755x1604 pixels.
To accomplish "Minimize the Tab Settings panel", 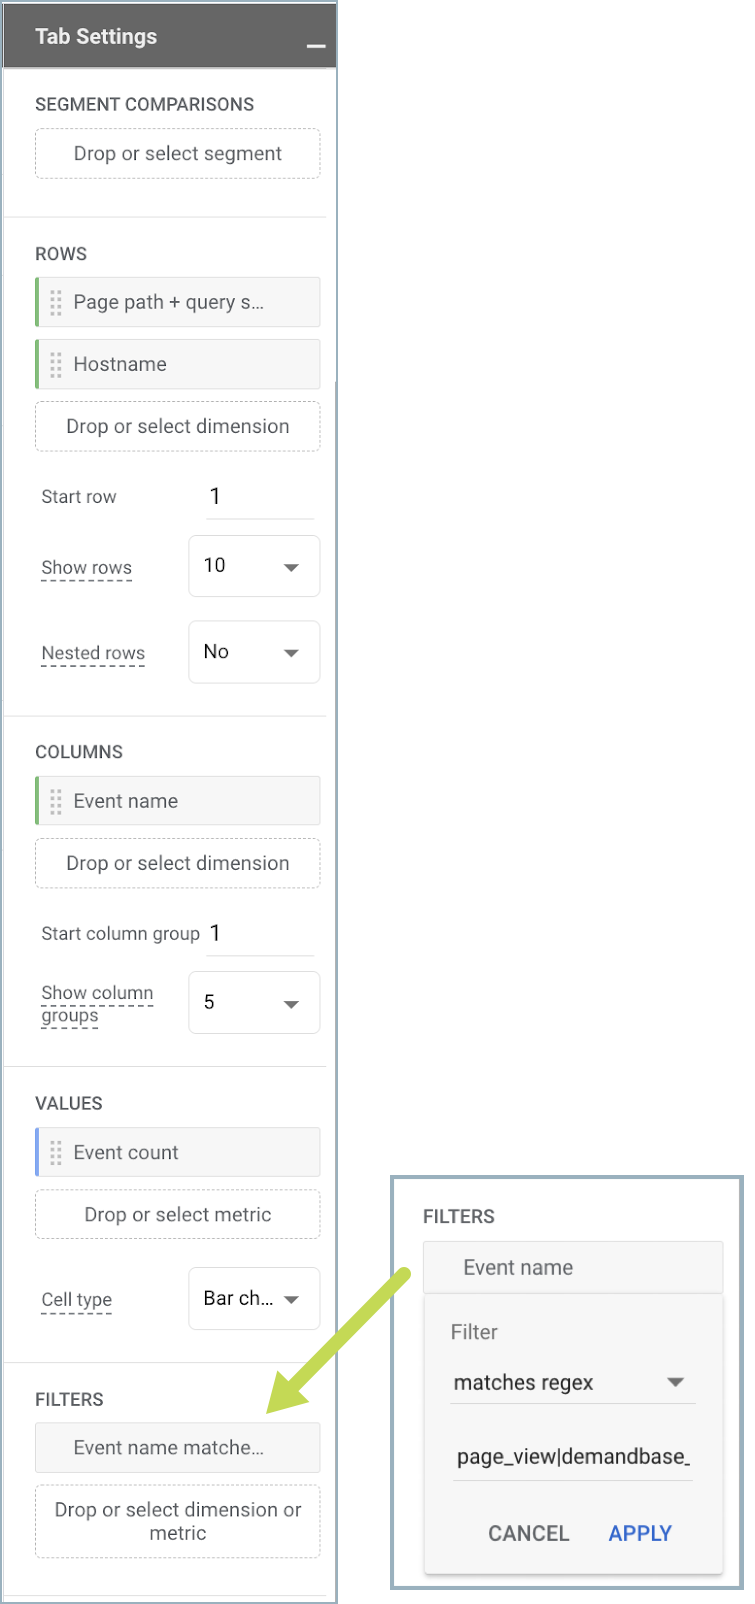I will point(316,46).
